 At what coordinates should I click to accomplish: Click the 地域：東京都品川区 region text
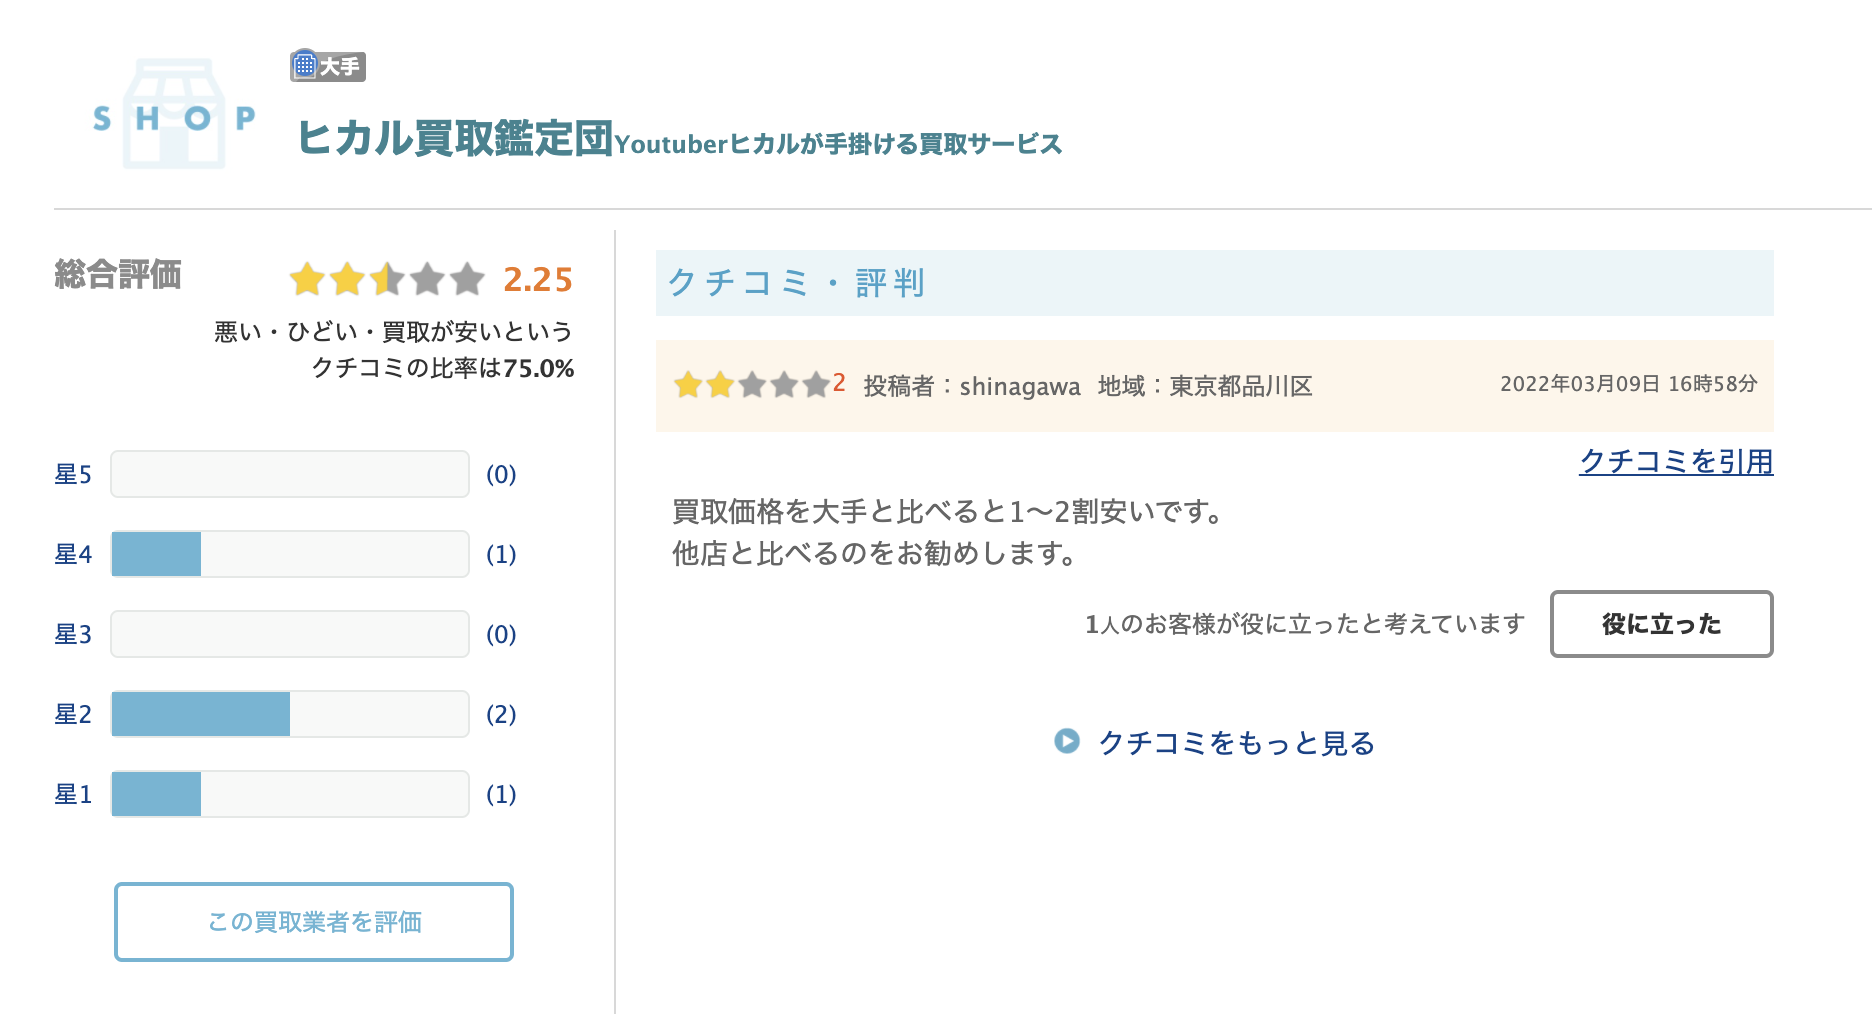(x=1205, y=386)
